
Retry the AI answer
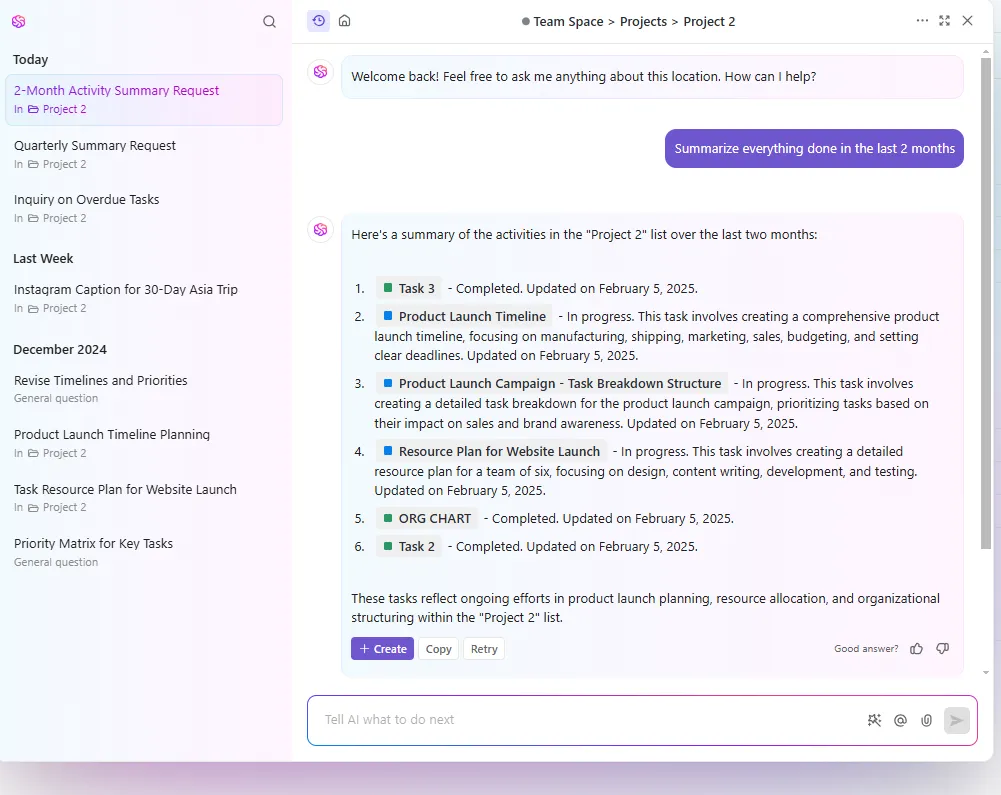point(484,649)
